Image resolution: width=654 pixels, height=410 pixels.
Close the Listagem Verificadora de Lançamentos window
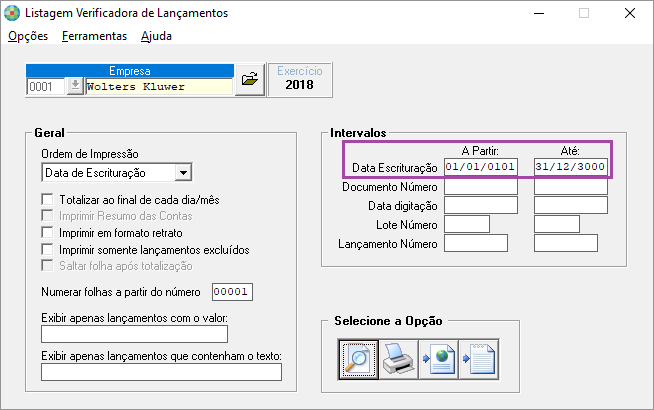[x=630, y=14]
